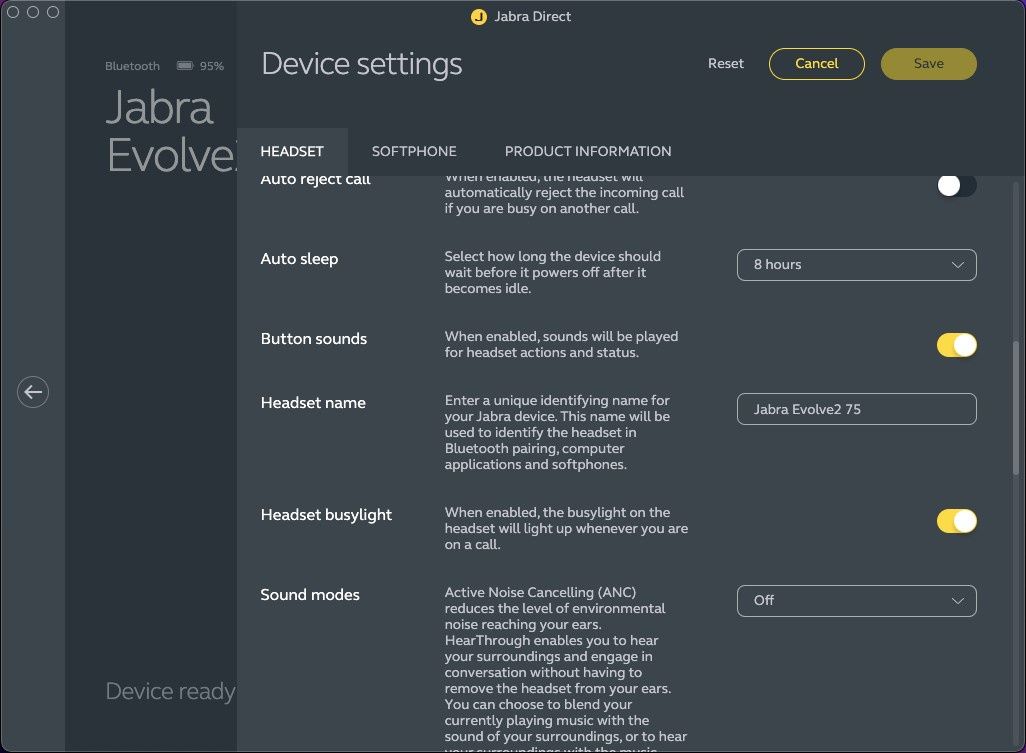Open the Auto sleep 8 hours dropdown

point(857,265)
